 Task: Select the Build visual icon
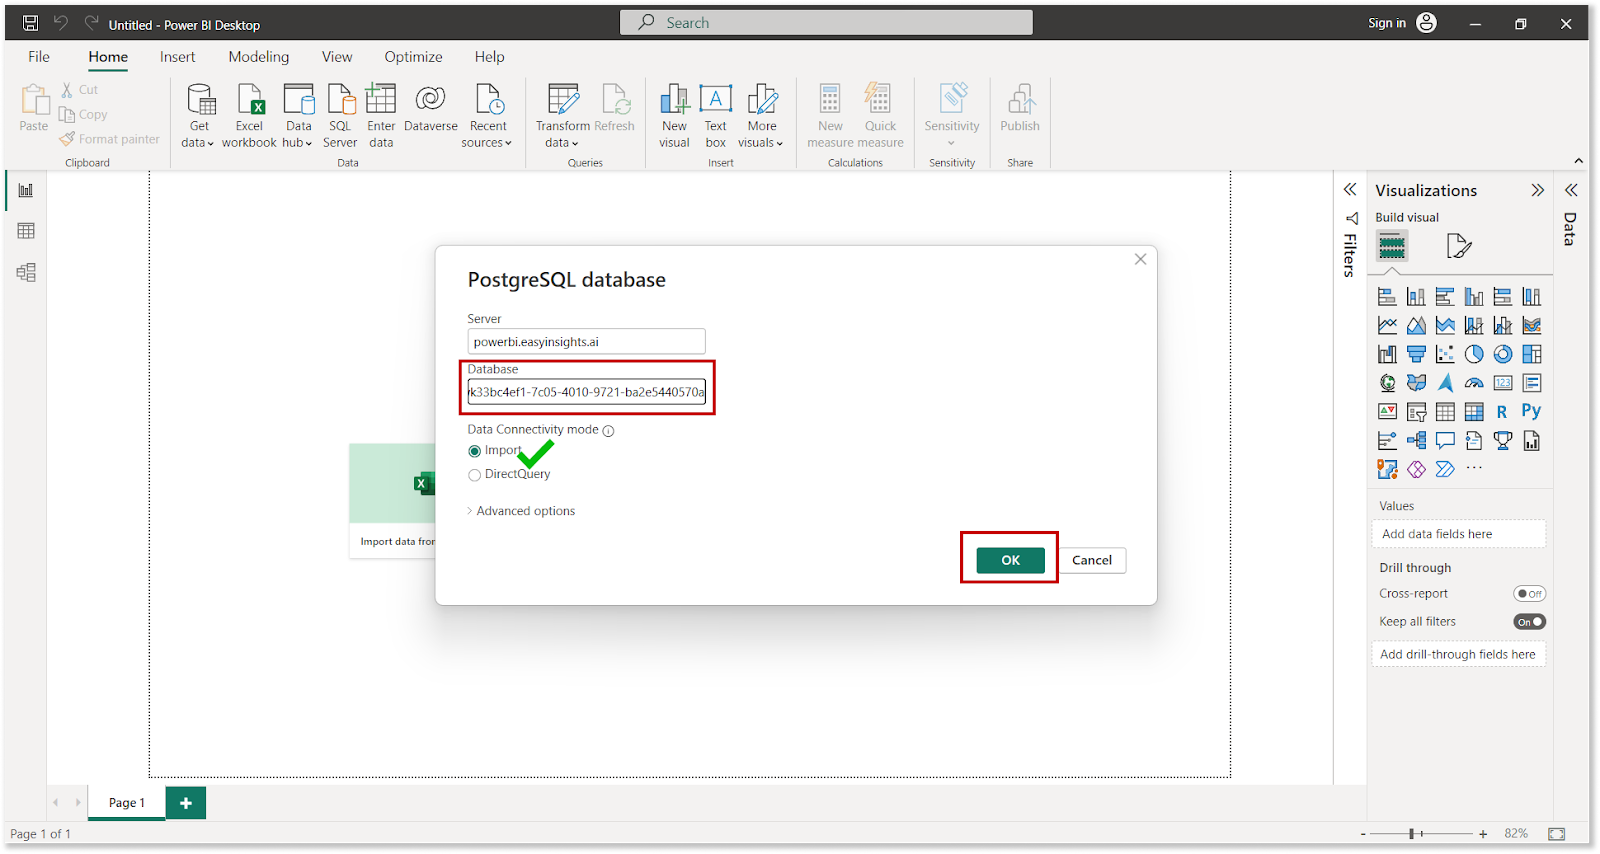[1392, 245]
